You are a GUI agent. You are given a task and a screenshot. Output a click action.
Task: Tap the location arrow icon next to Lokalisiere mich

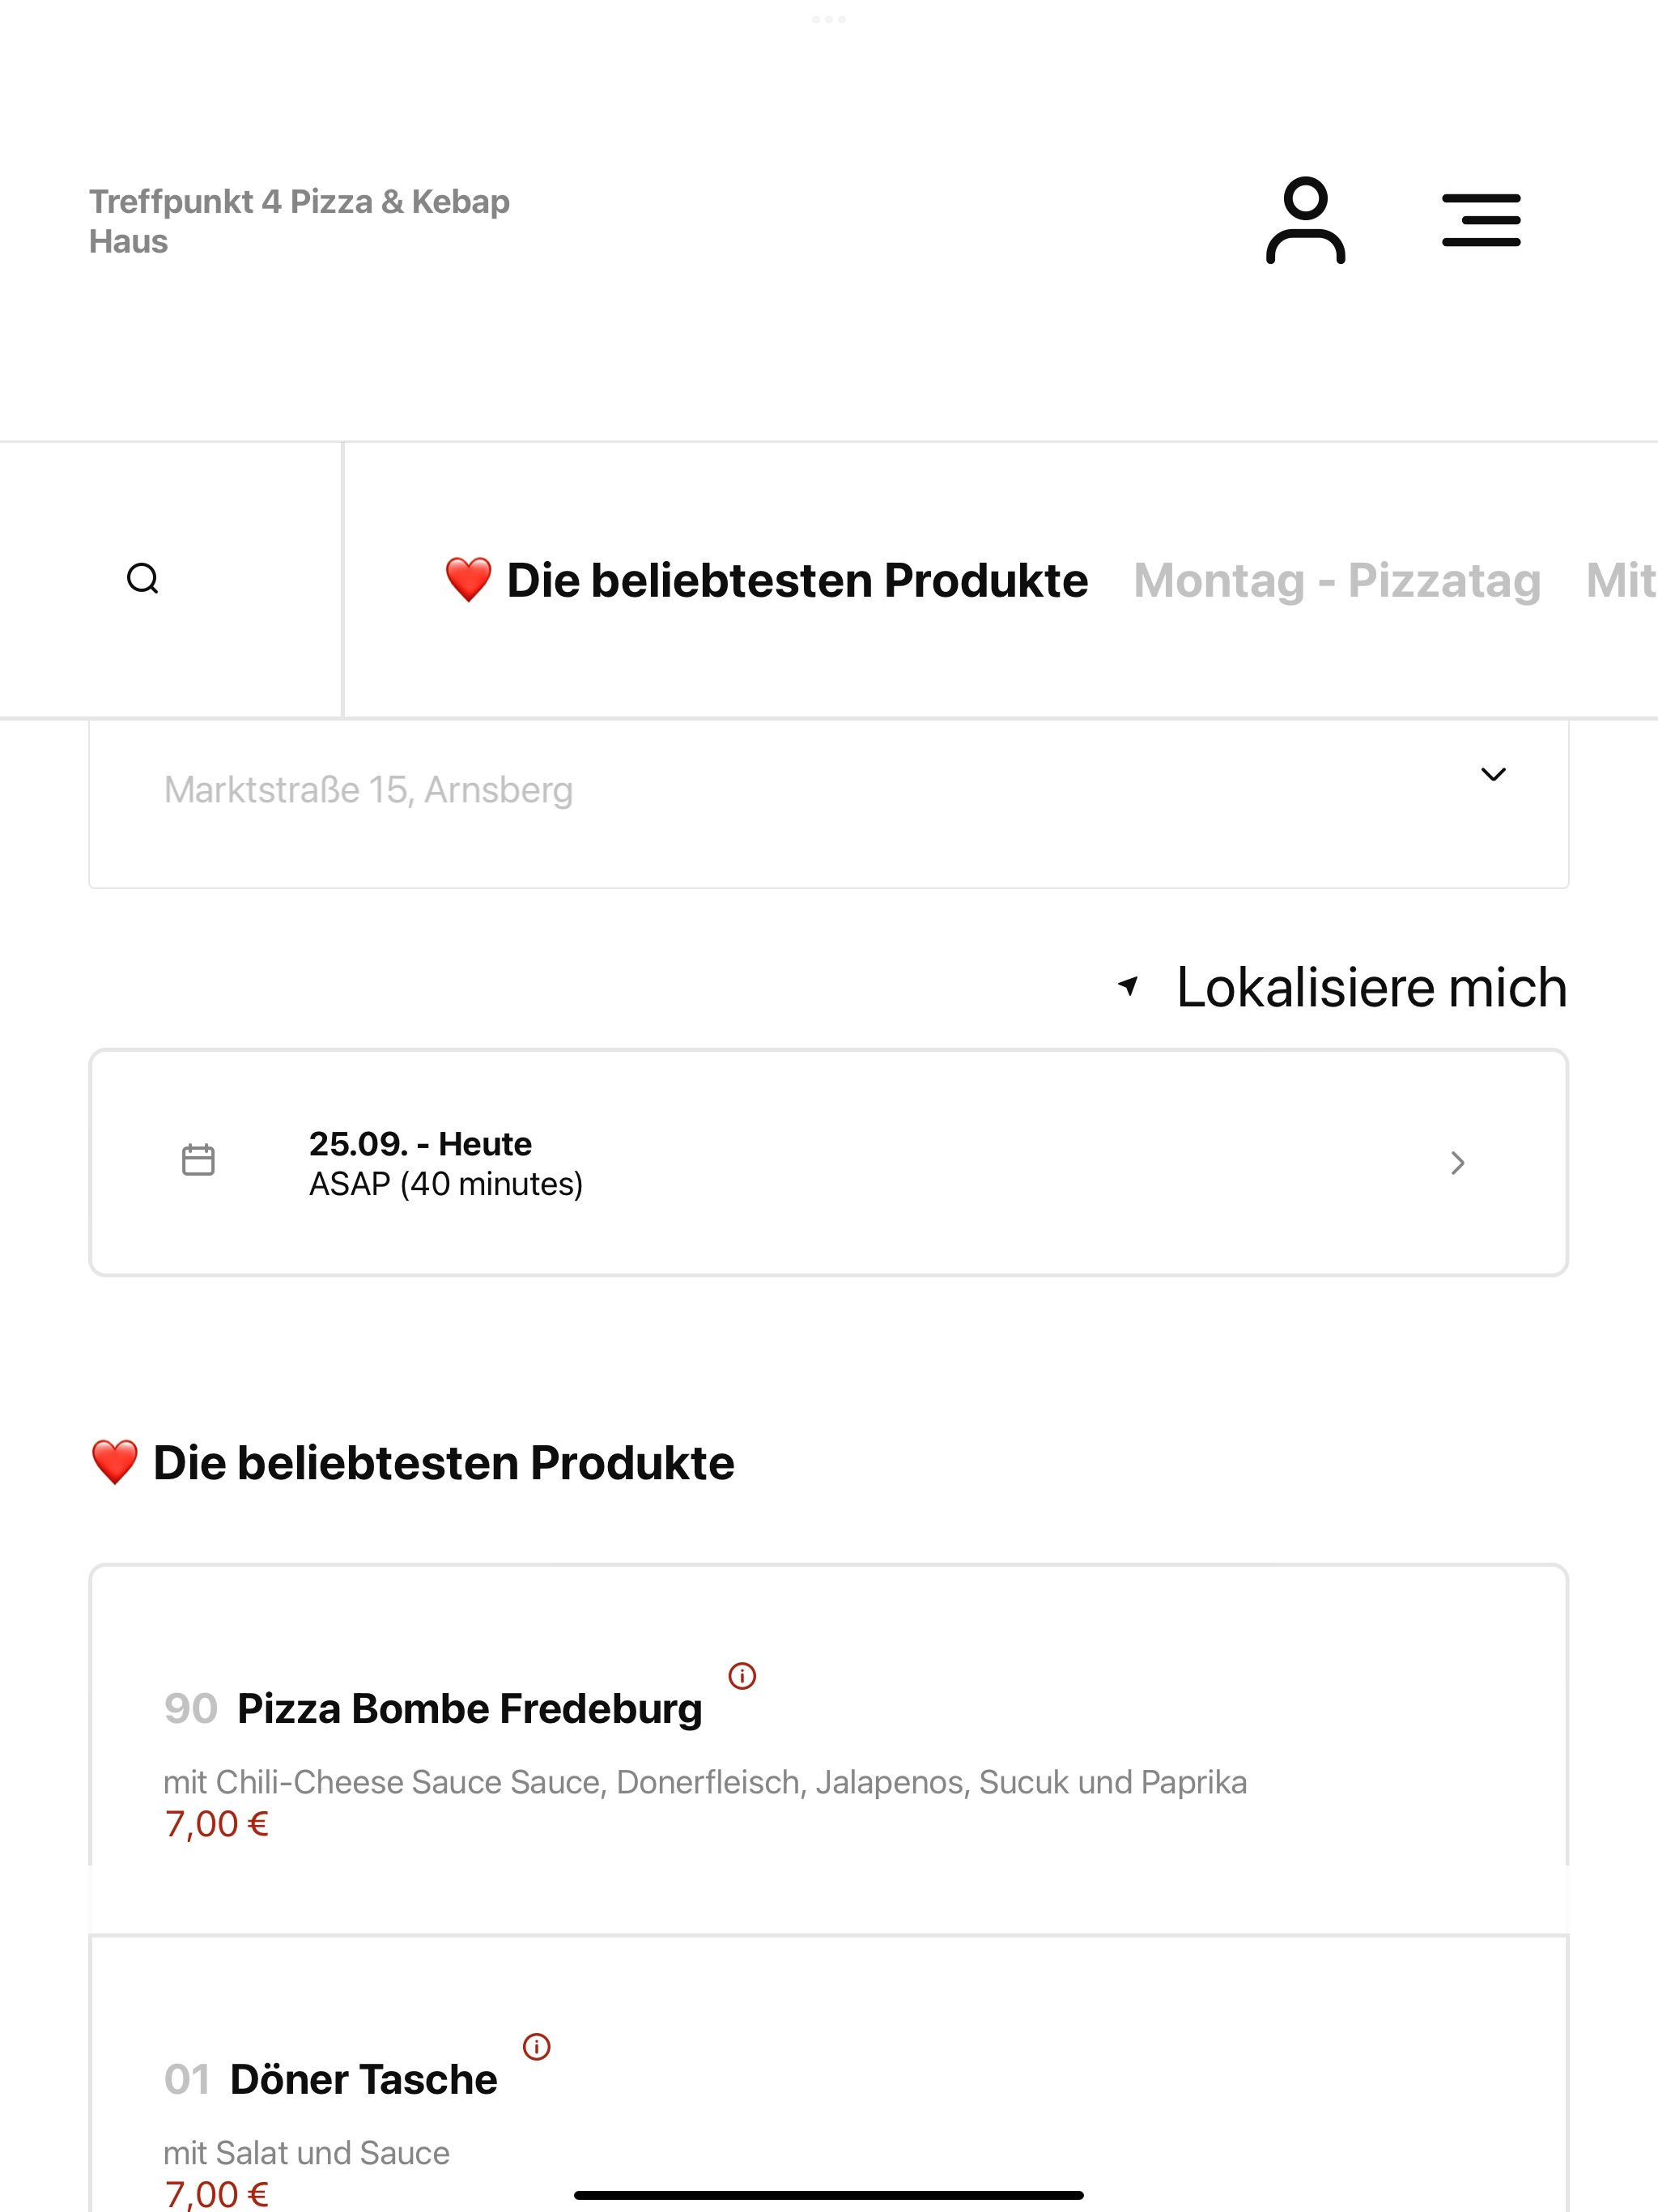coord(1128,987)
